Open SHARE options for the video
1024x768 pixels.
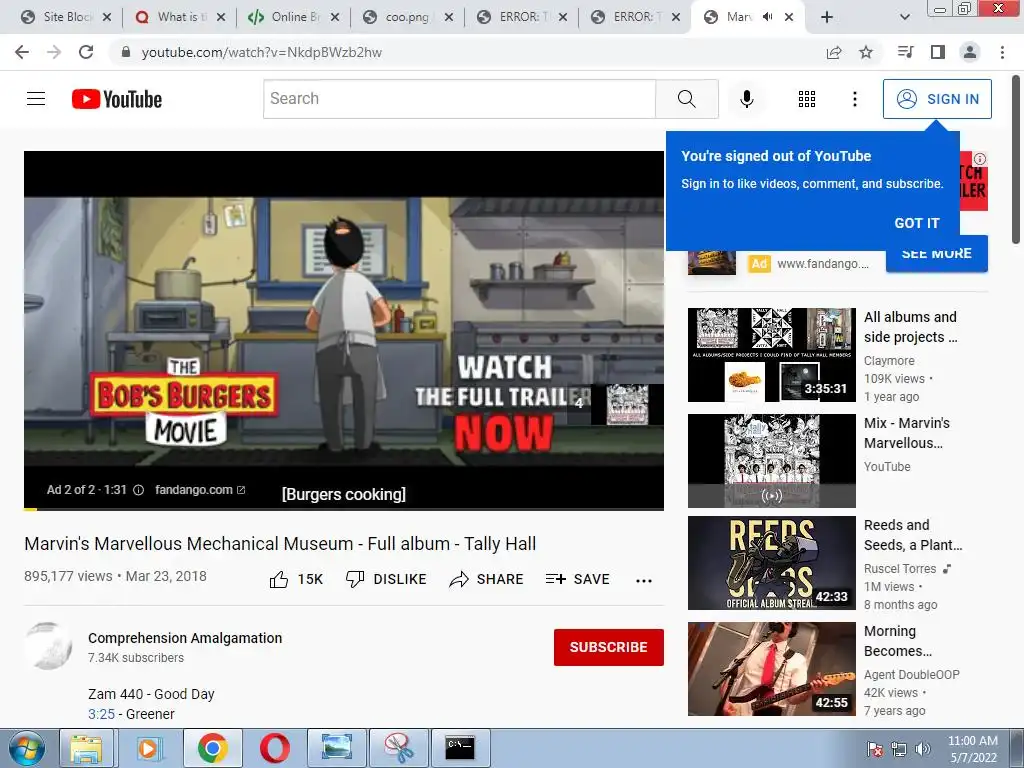pos(487,579)
